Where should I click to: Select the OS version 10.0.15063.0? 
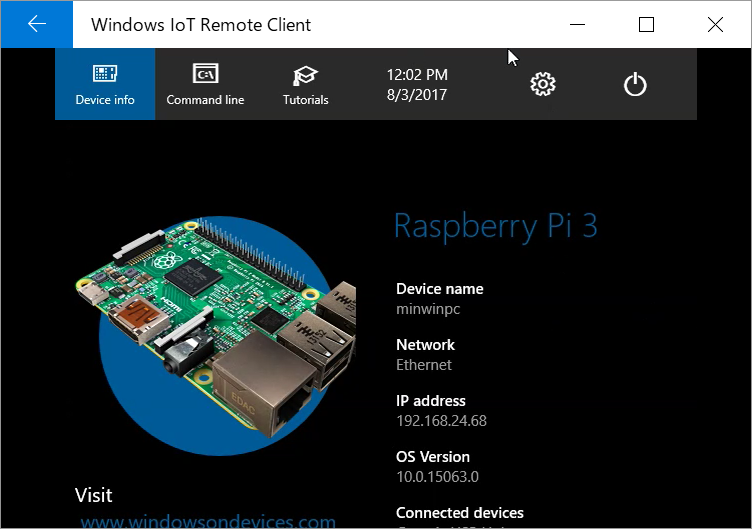[x=437, y=477]
